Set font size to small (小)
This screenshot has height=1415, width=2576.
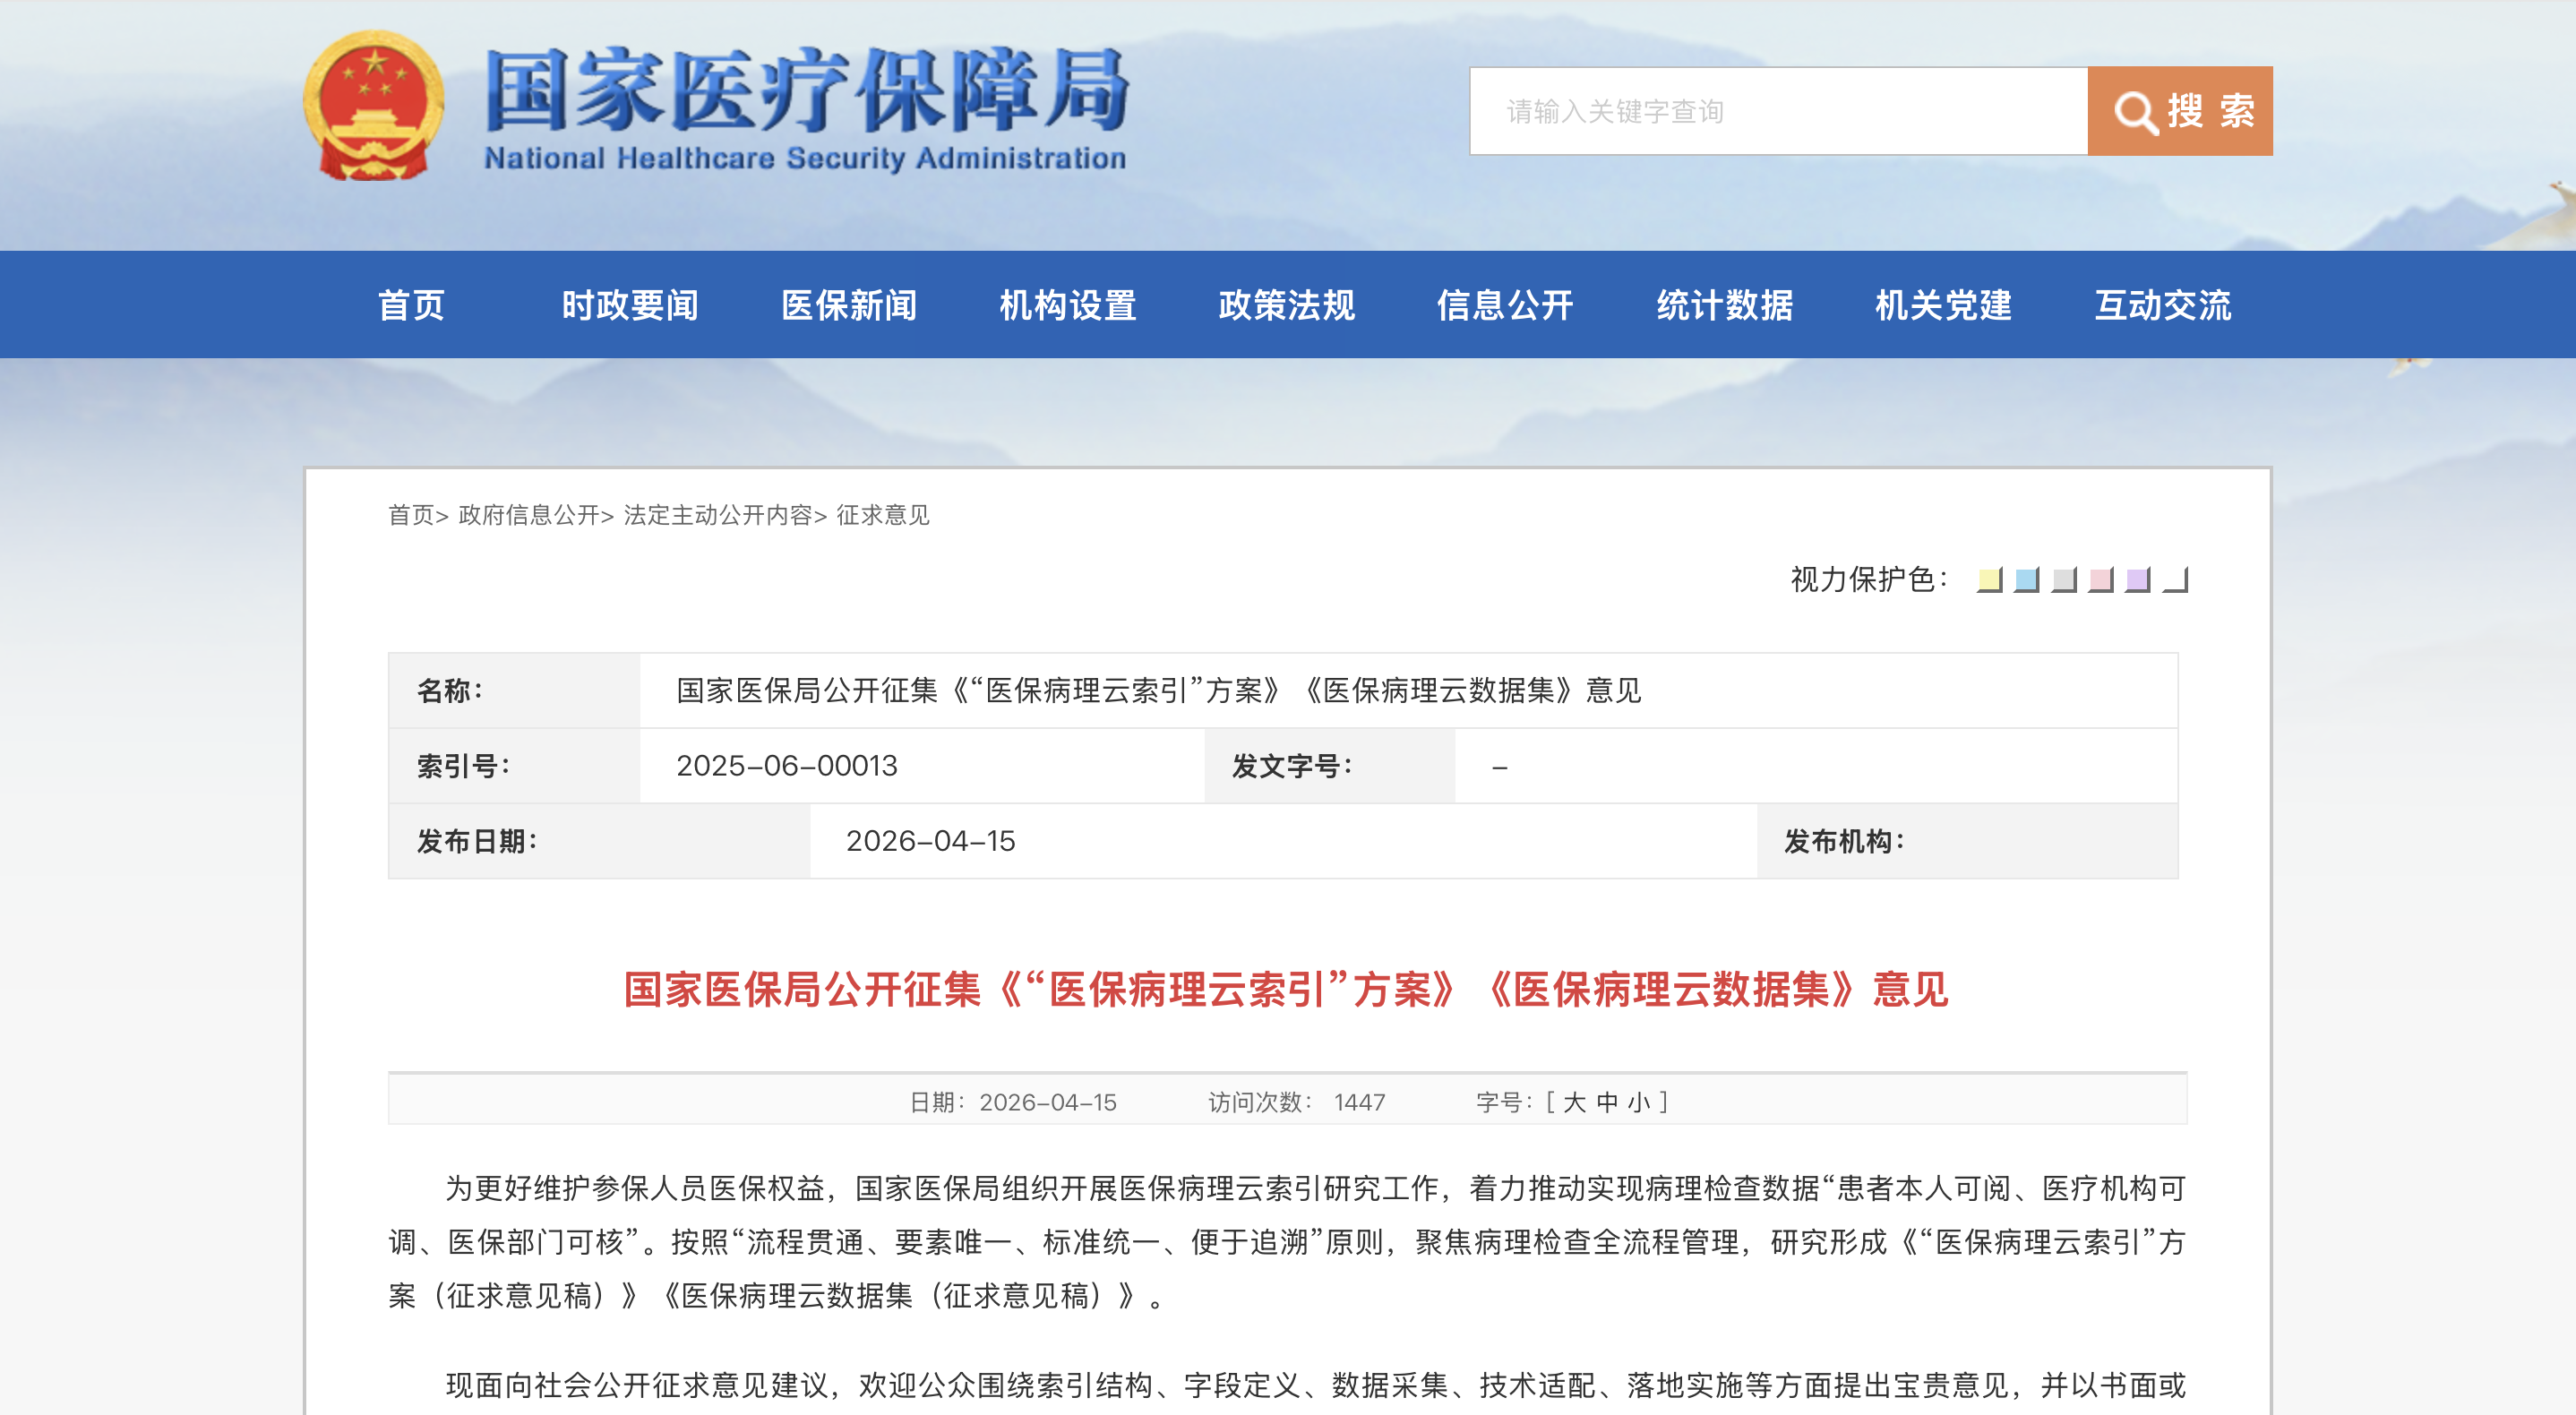[1639, 1102]
